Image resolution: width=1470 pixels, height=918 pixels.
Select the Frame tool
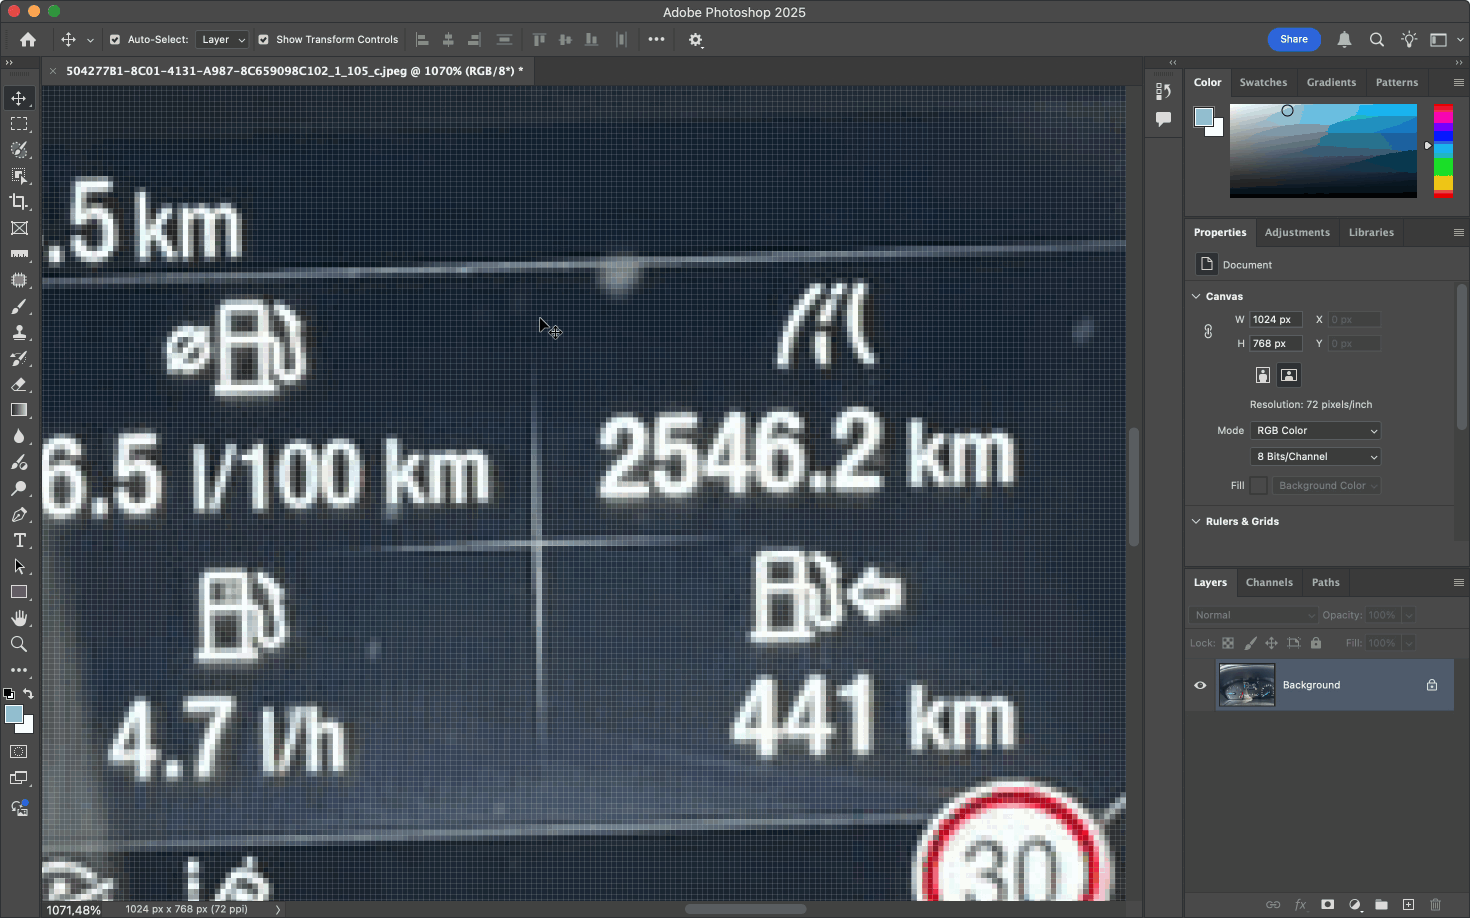pyautogui.click(x=19, y=228)
